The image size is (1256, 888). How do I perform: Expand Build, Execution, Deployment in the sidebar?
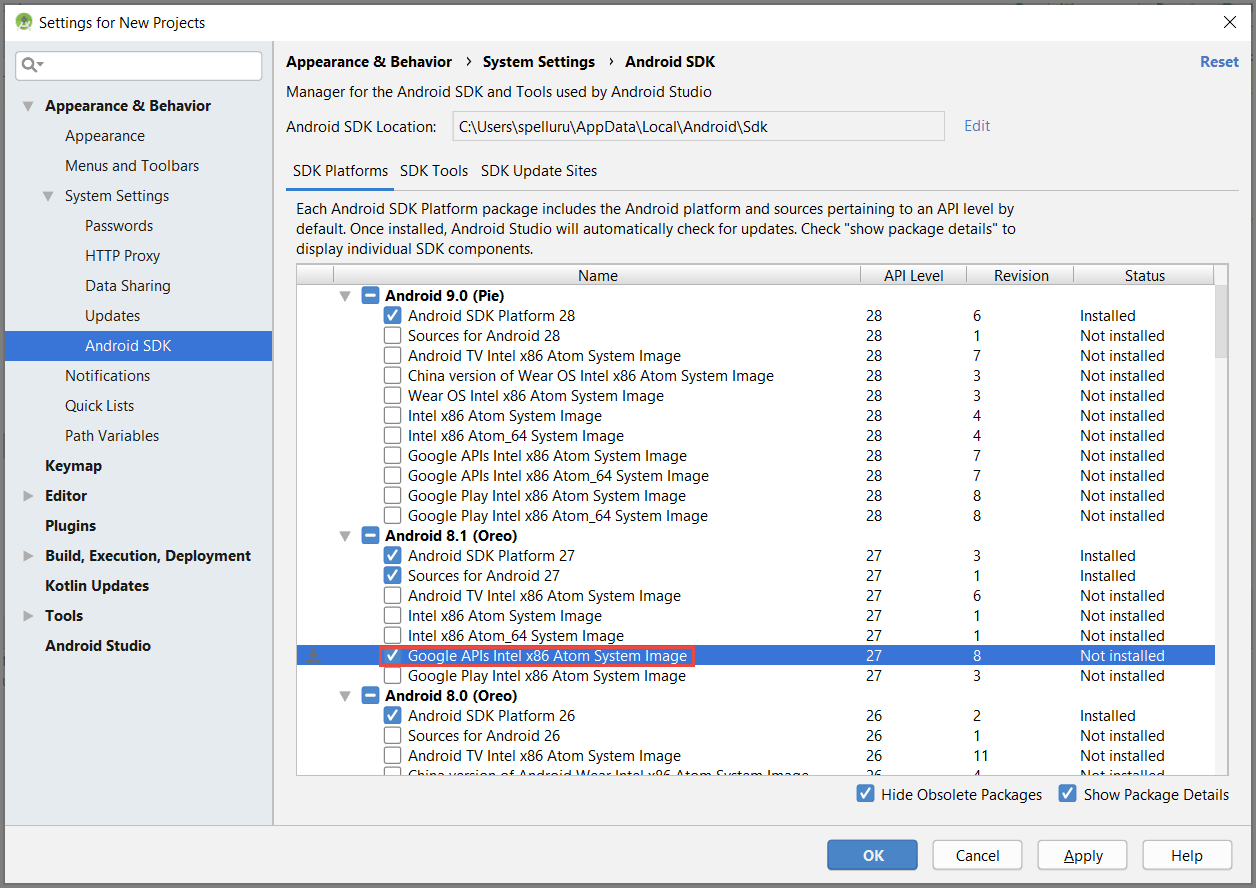(29, 555)
